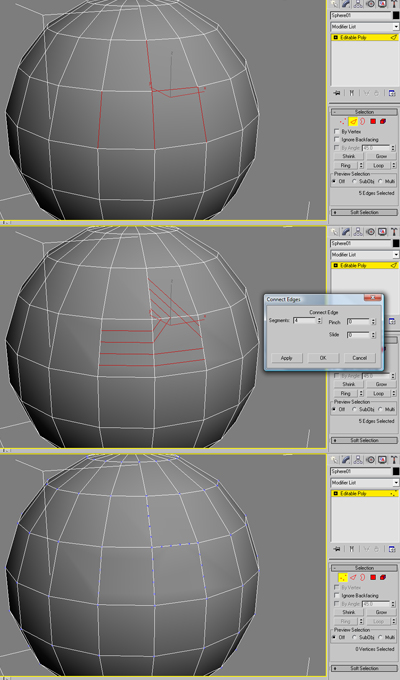The width and height of the screenshot is (400, 680).
Task: Toggle Show End Result in no-dialog edge-mode screenshot
Action: (x=351, y=93)
